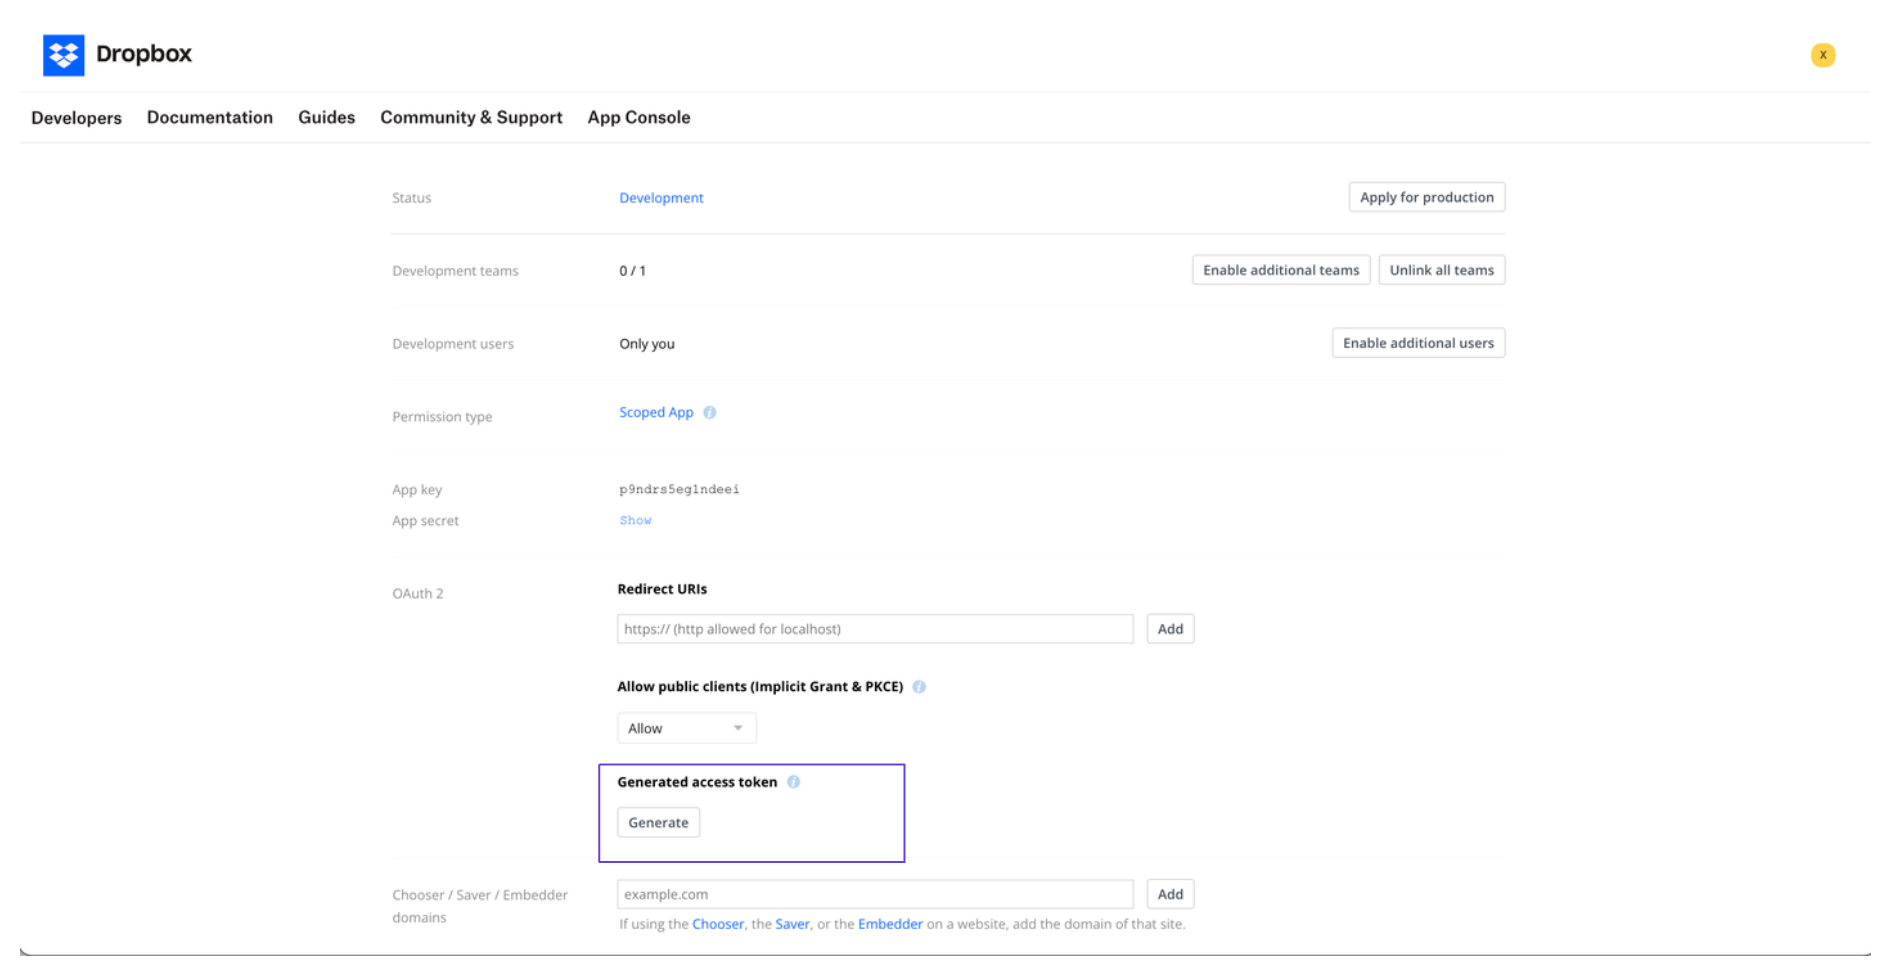Click the 'Generated access token' heading
Screen dimensions: 1891x975
pyautogui.click(x=697, y=782)
